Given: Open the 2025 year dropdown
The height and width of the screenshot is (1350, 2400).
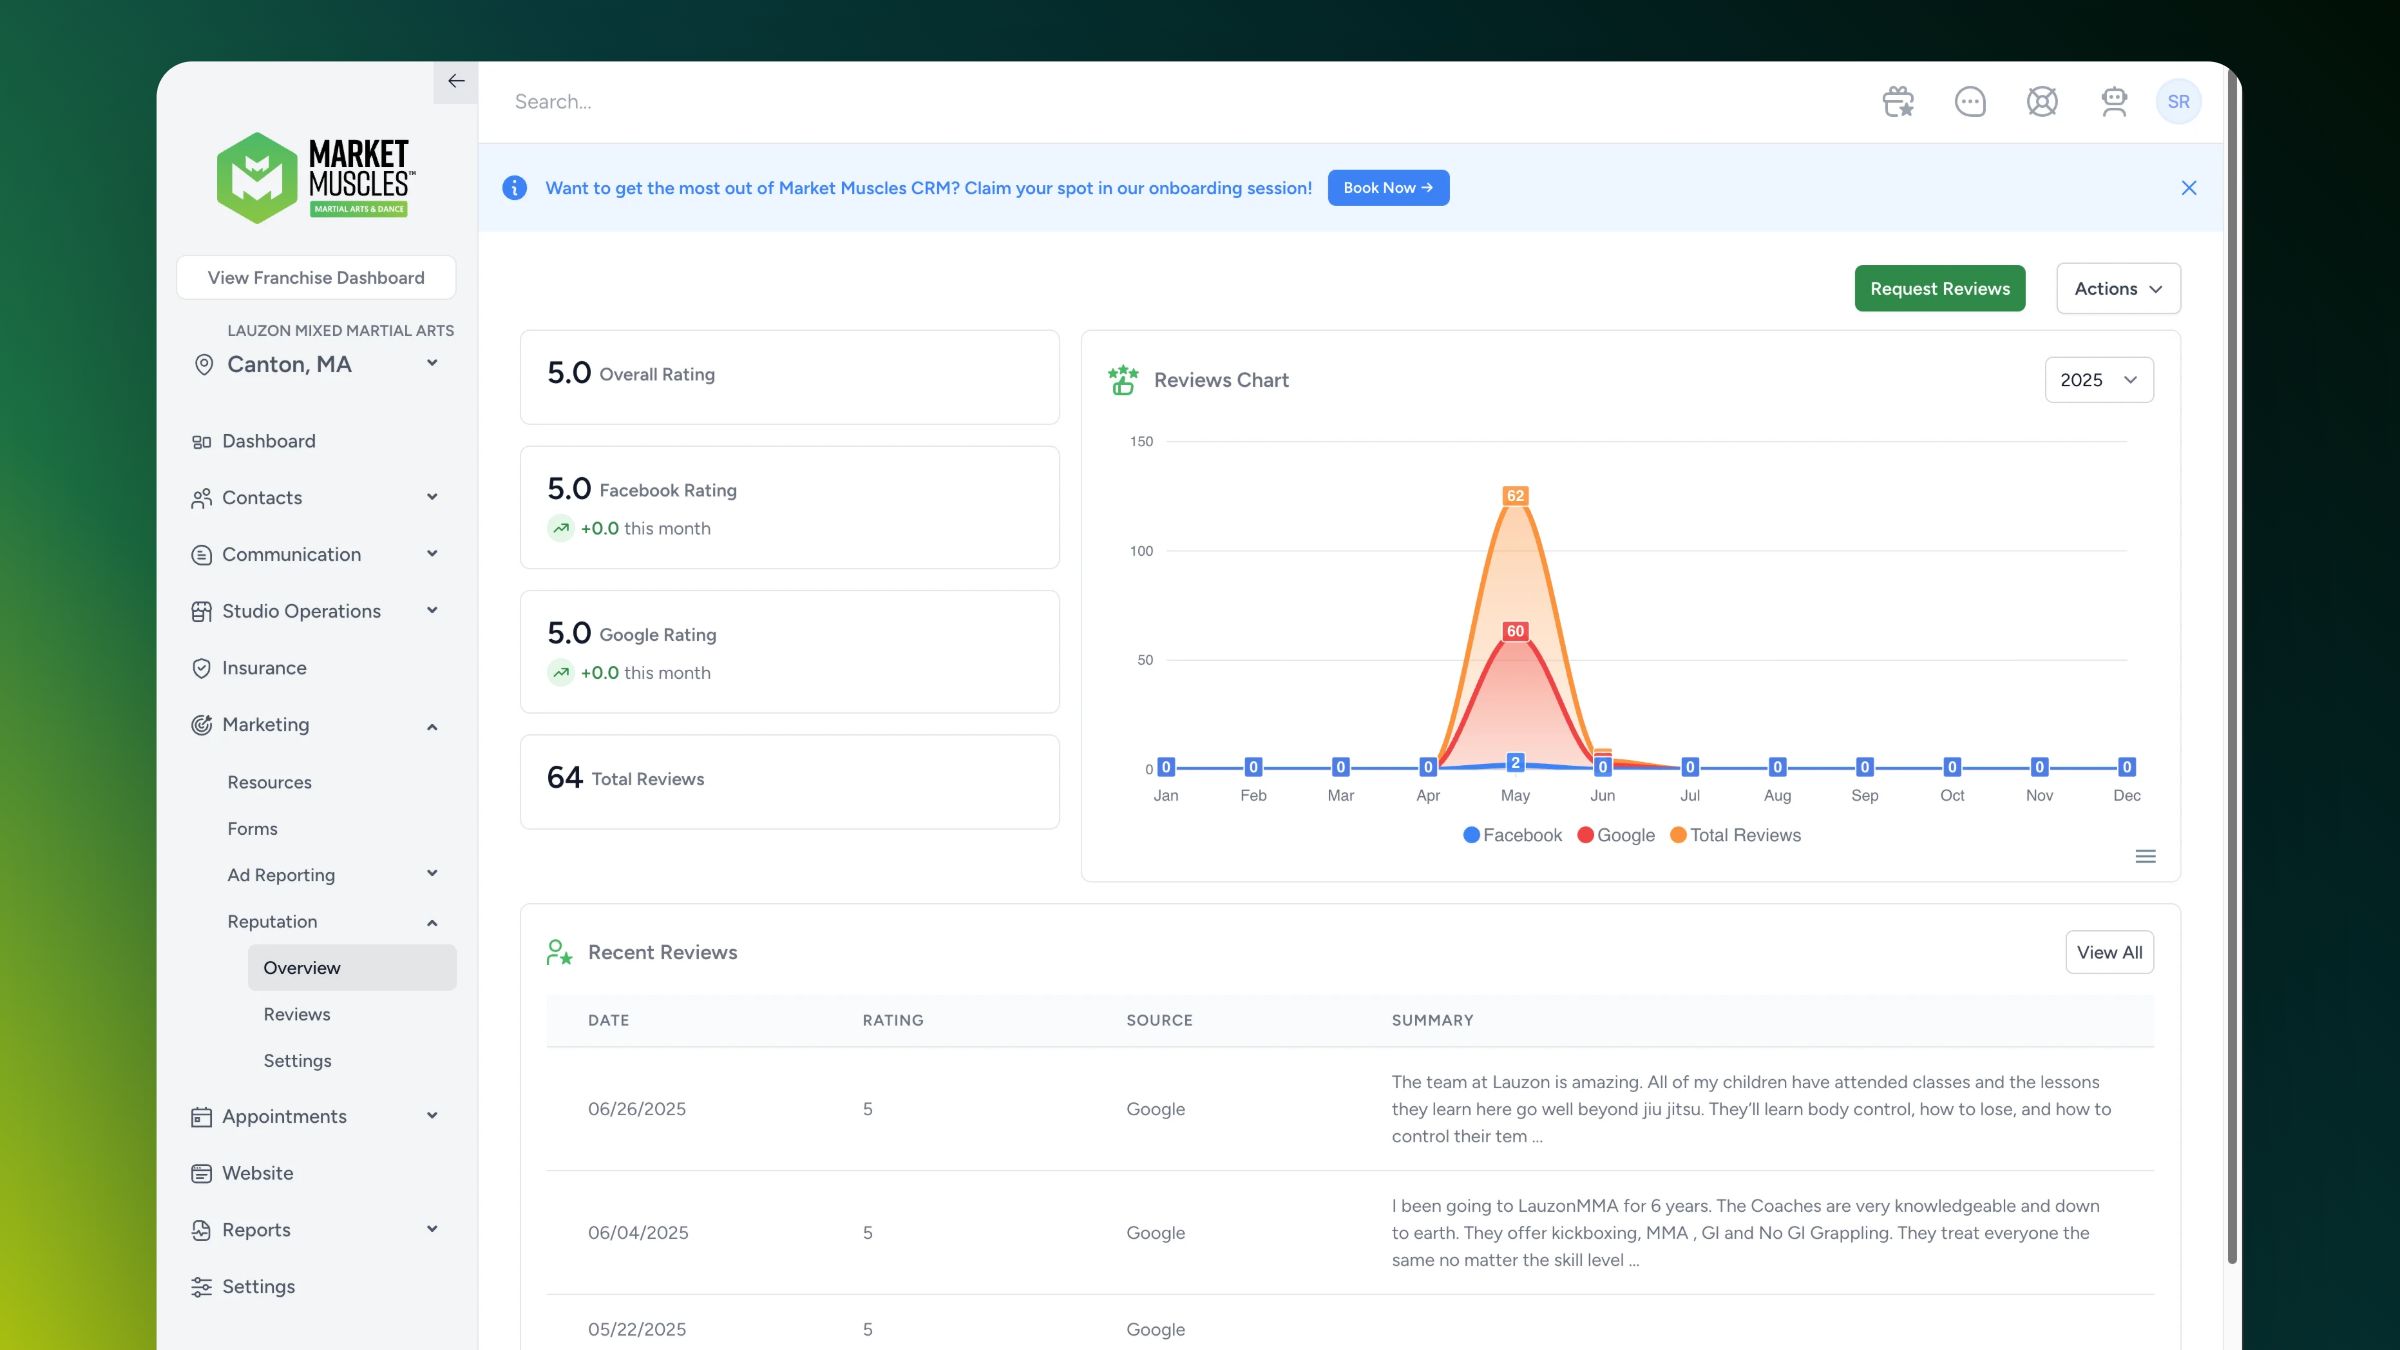Looking at the screenshot, I should point(2098,380).
